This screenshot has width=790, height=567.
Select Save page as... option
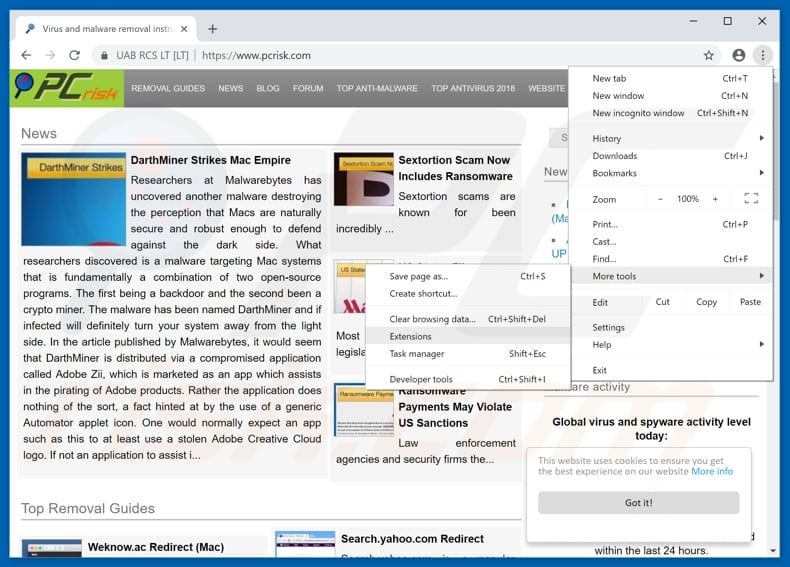tap(468, 276)
